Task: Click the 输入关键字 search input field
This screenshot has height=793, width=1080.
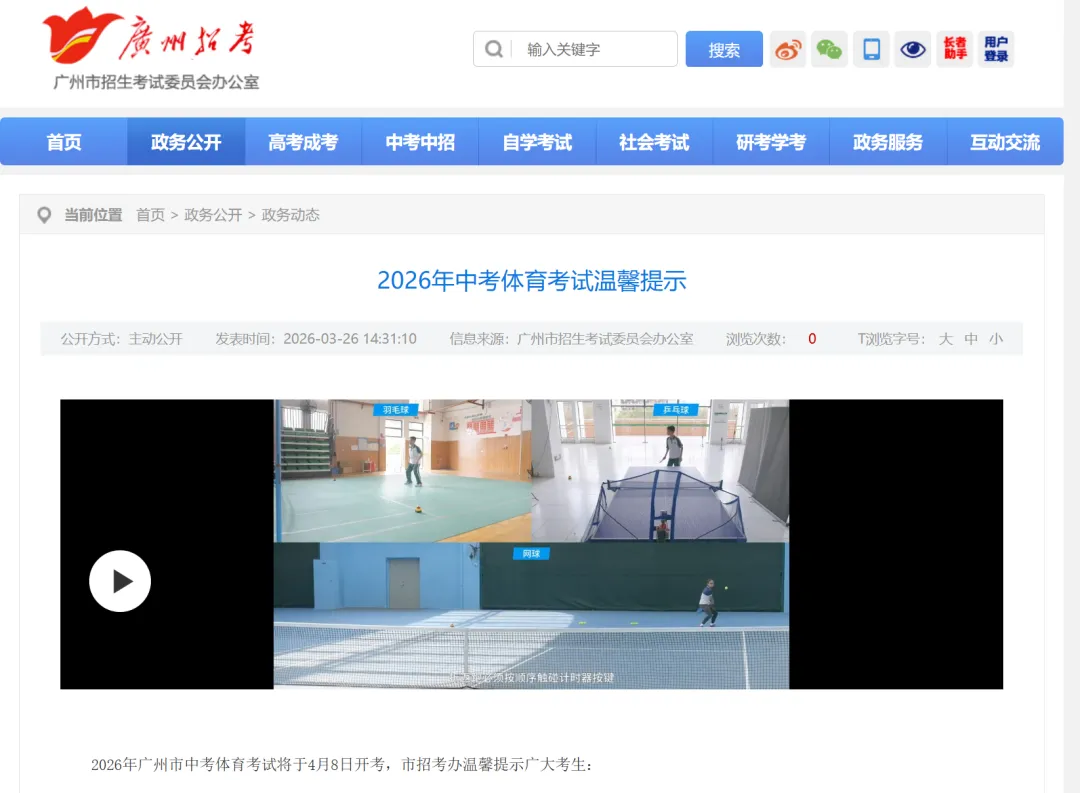Action: [580, 49]
